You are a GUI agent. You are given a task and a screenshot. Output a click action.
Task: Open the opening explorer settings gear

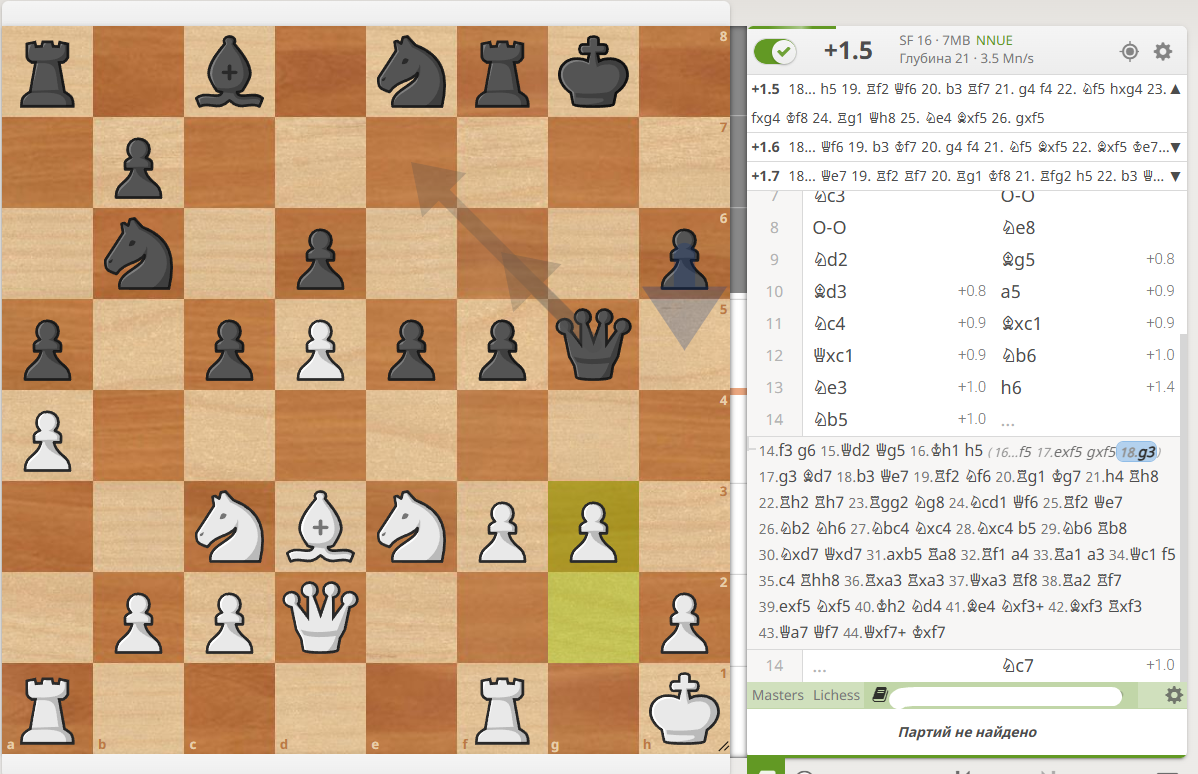[1174, 695]
